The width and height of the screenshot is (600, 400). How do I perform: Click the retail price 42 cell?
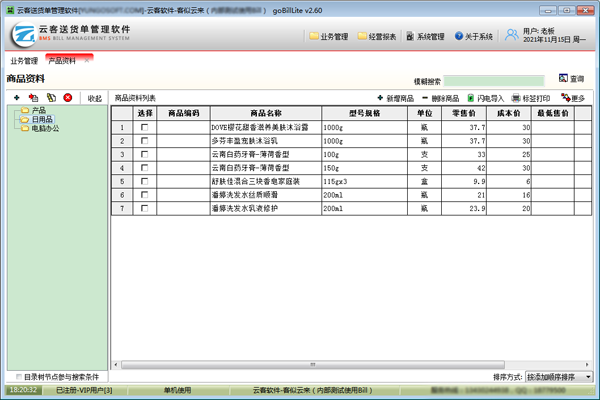[x=464, y=168]
